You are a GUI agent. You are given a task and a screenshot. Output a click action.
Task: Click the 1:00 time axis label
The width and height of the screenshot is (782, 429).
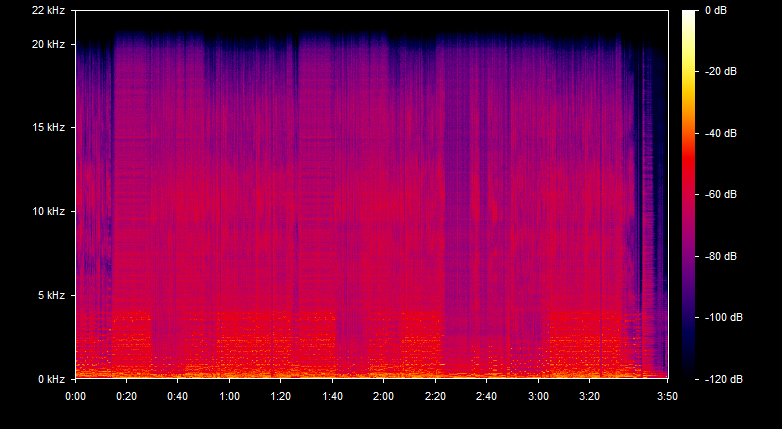pyautogui.click(x=229, y=397)
